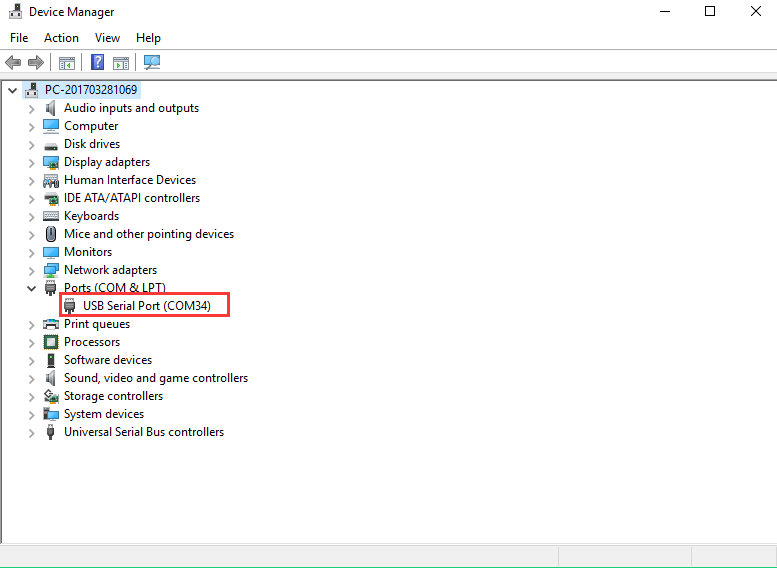The height and width of the screenshot is (568, 777).
Task: Click the Forward arrow toolbar icon
Action: point(36,62)
